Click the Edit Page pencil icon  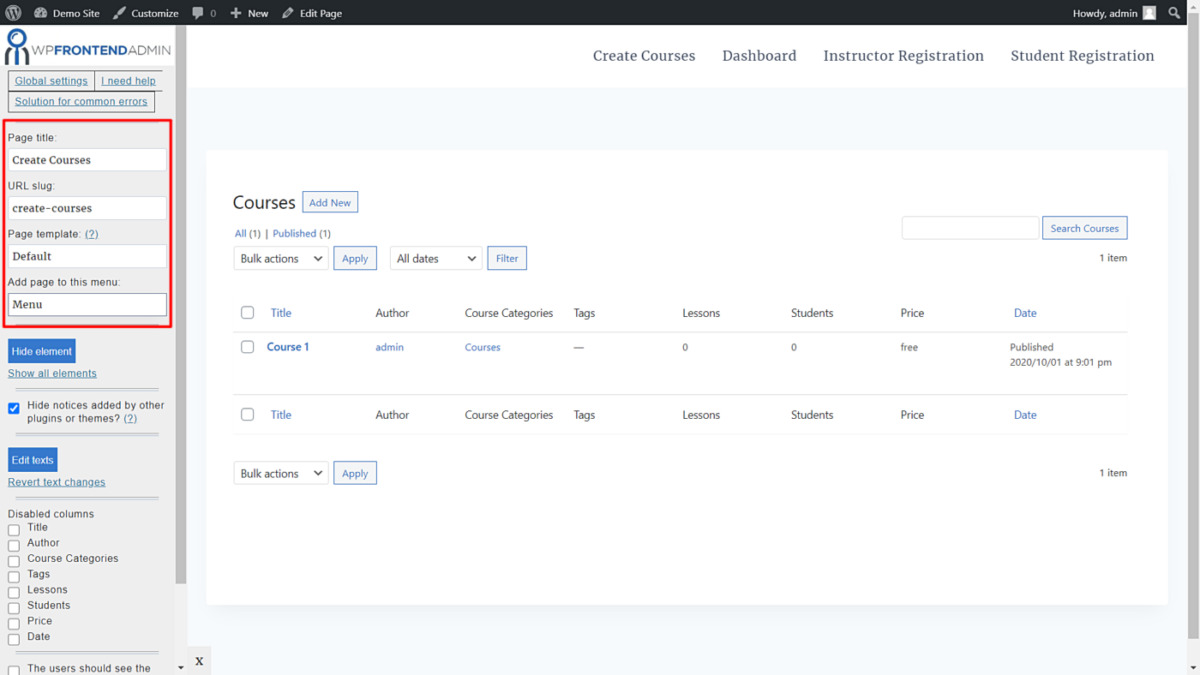[x=288, y=13]
